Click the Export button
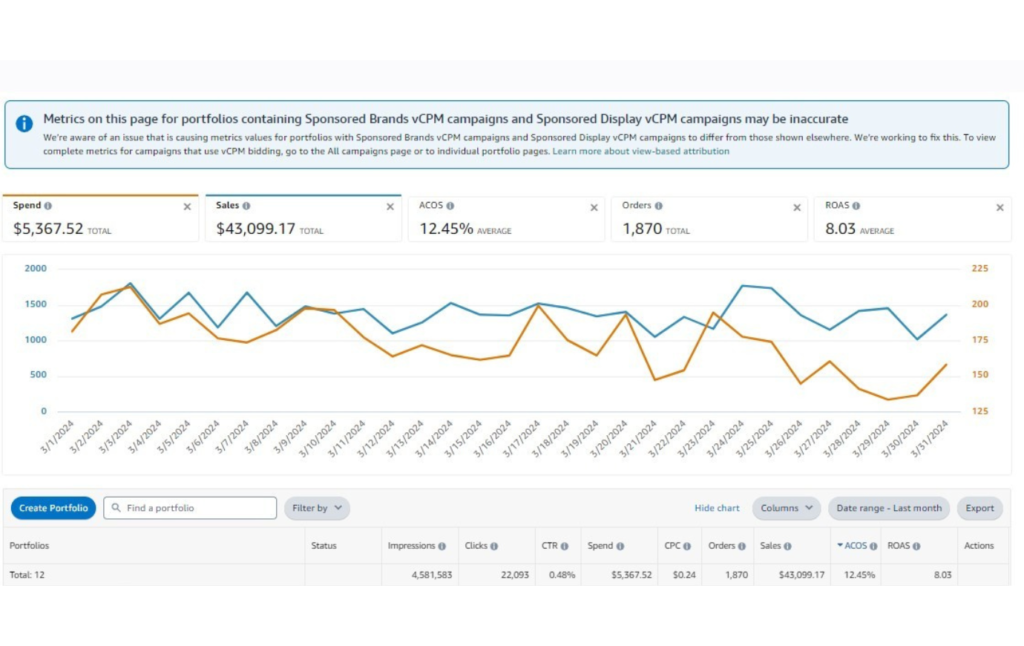Image resolution: width=1024 pixels, height=646 pixels. [980, 508]
